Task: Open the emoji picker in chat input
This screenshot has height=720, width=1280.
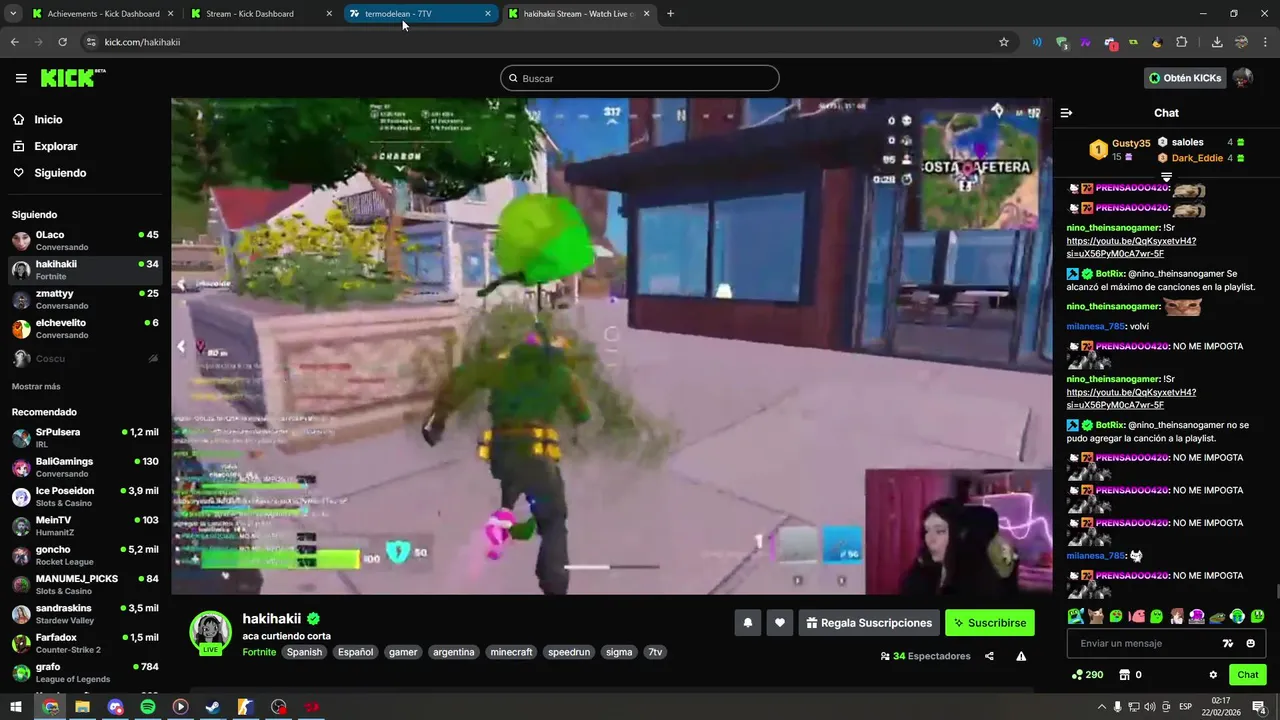Action: (1250, 644)
